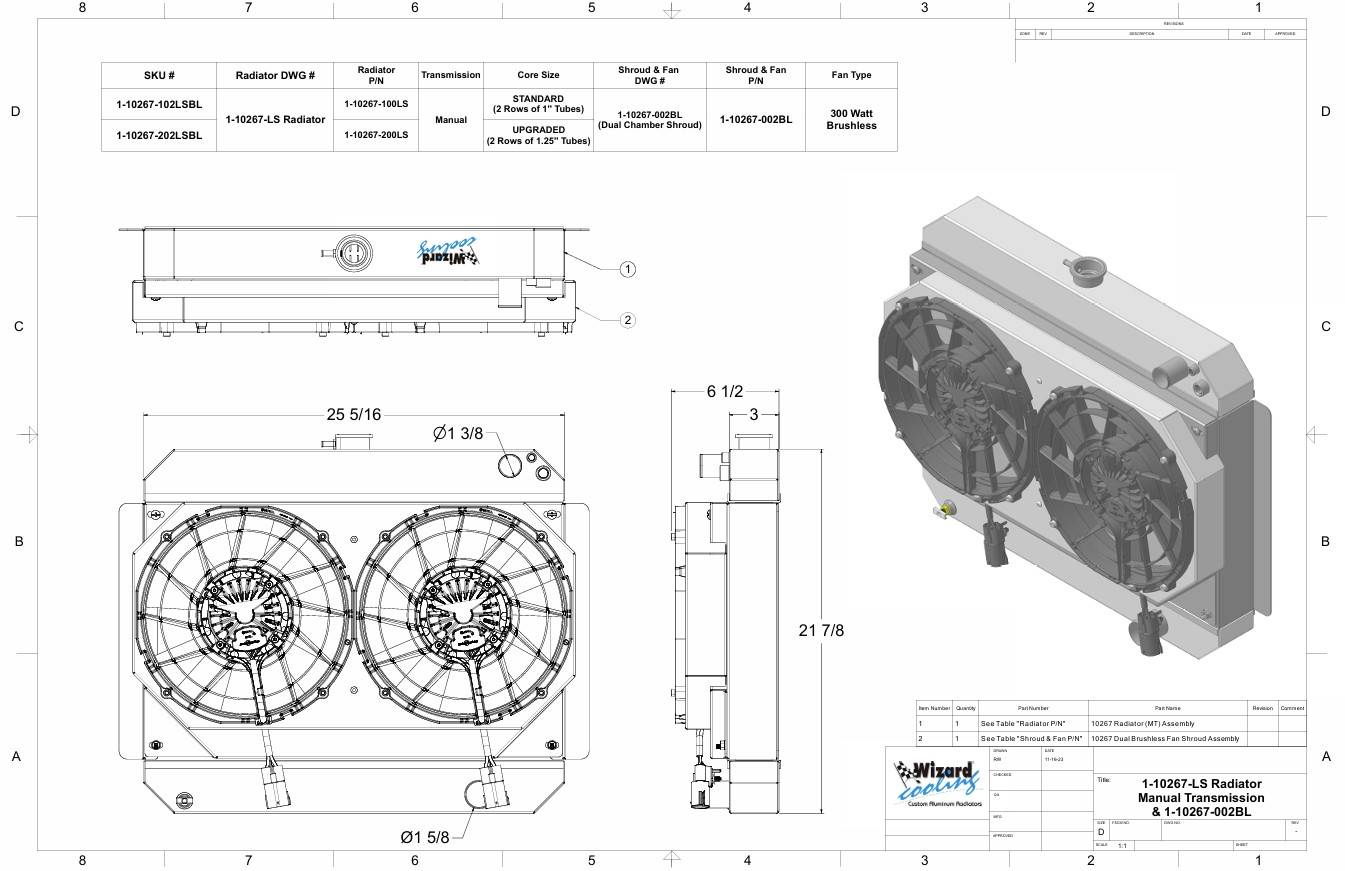Click the 300 Watt Brushless fan type cell
The height and width of the screenshot is (871, 1345).
coord(851,120)
